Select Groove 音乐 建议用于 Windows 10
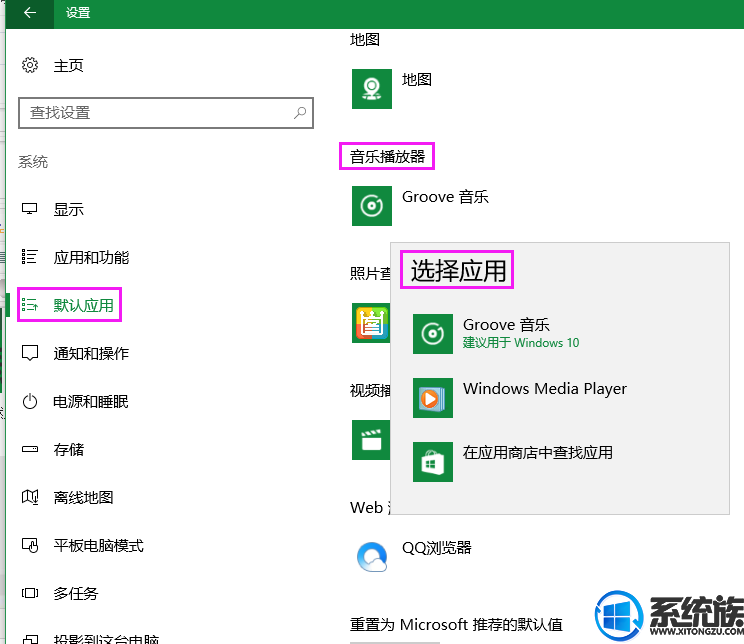744x644 pixels. click(x=521, y=334)
